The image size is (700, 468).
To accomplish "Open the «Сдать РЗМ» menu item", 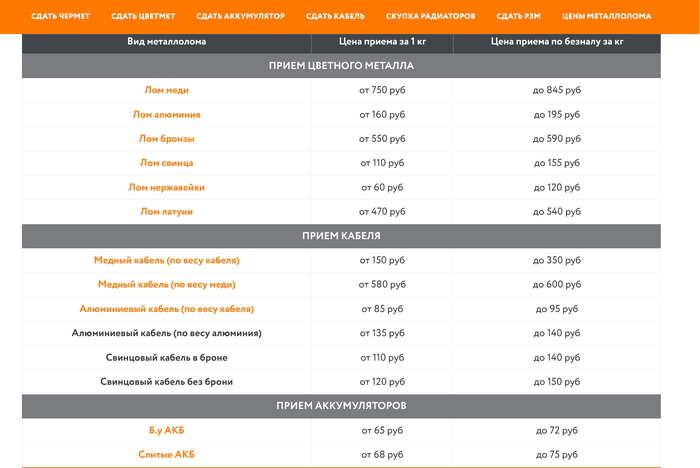I will [x=518, y=17].
